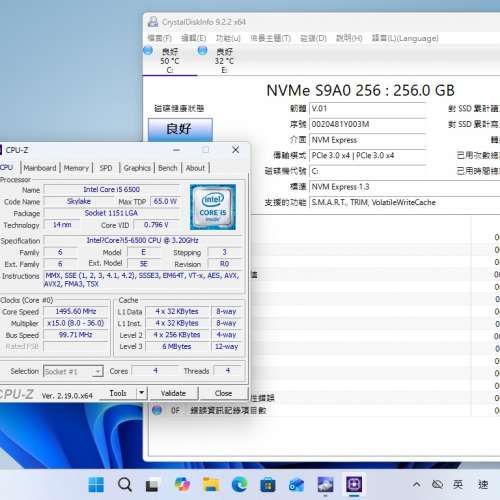Open Microsoft Store from the taskbar
Screen dimensions: 500x500
click(268, 484)
